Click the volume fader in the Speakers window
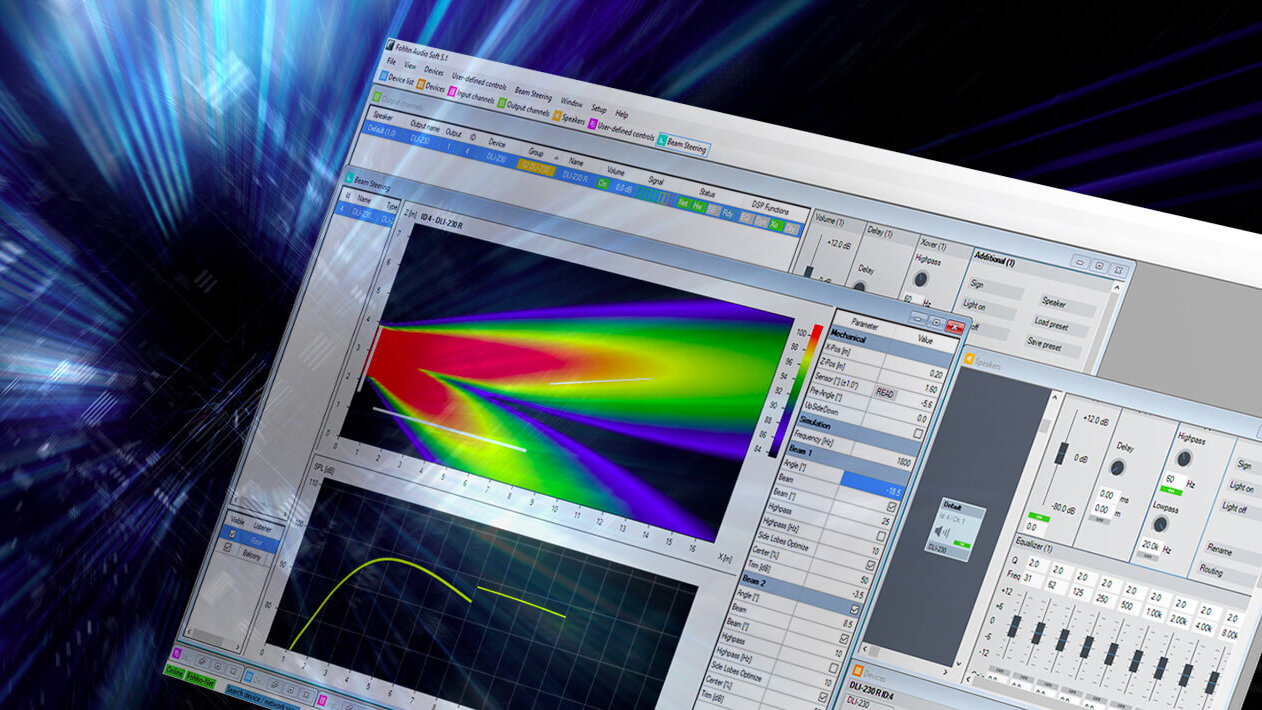The height and width of the screenshot is (710, 1262). coord(1061,453)
